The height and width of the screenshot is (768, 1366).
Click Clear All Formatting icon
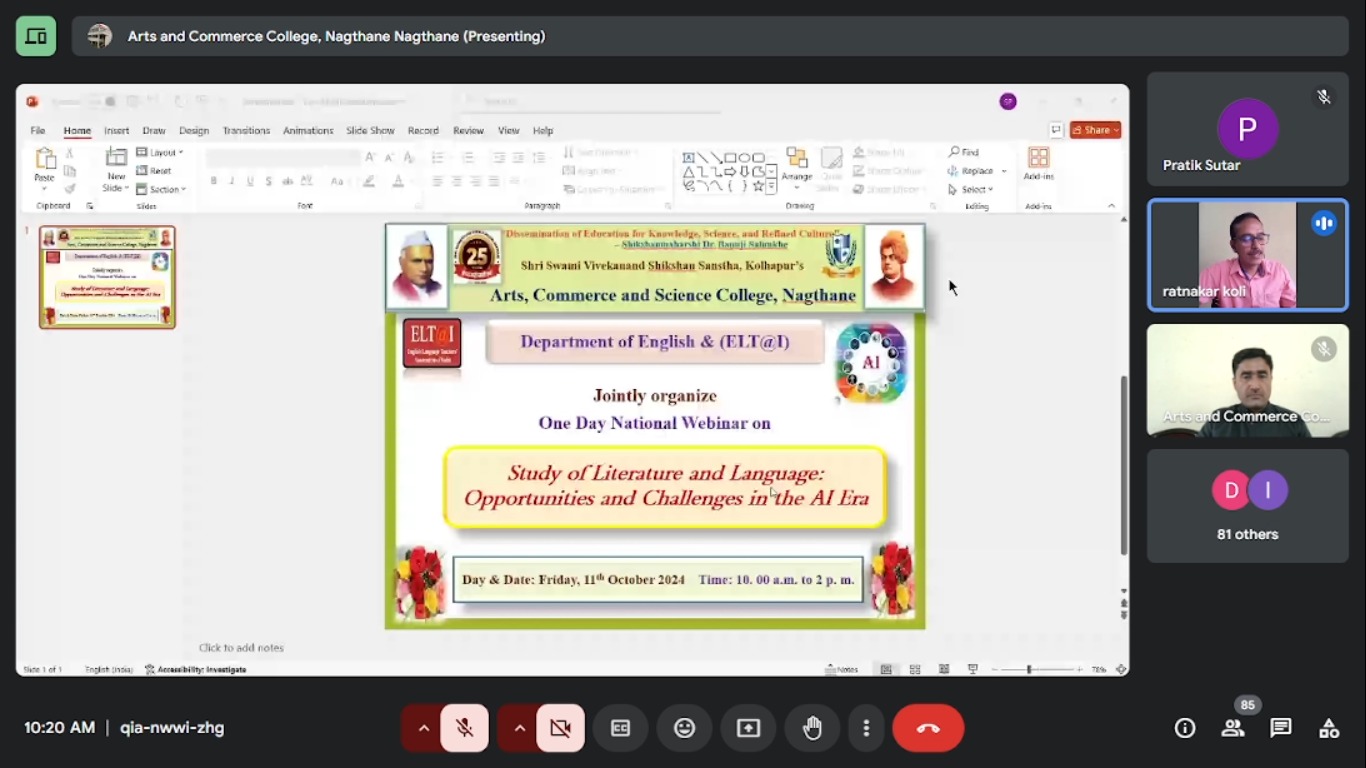click(408, 157)
